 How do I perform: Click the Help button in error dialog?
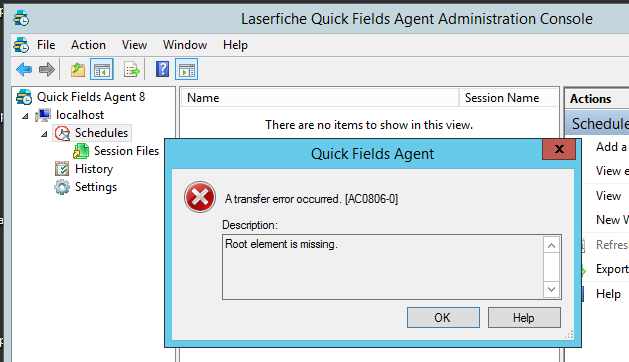[x=524, y=318]
